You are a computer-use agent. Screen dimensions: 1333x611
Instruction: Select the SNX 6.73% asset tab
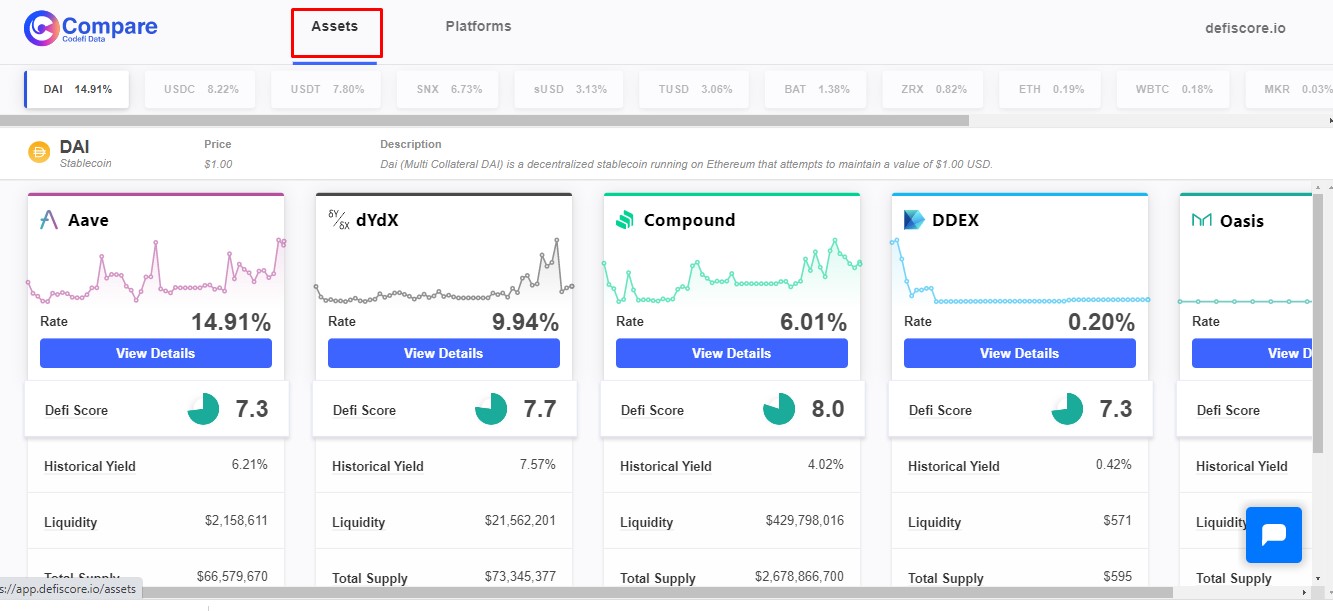point(450,89)
